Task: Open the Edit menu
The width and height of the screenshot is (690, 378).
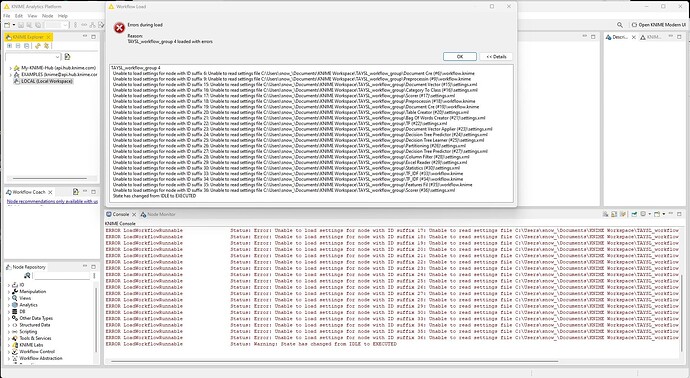Action: point(19,16)
